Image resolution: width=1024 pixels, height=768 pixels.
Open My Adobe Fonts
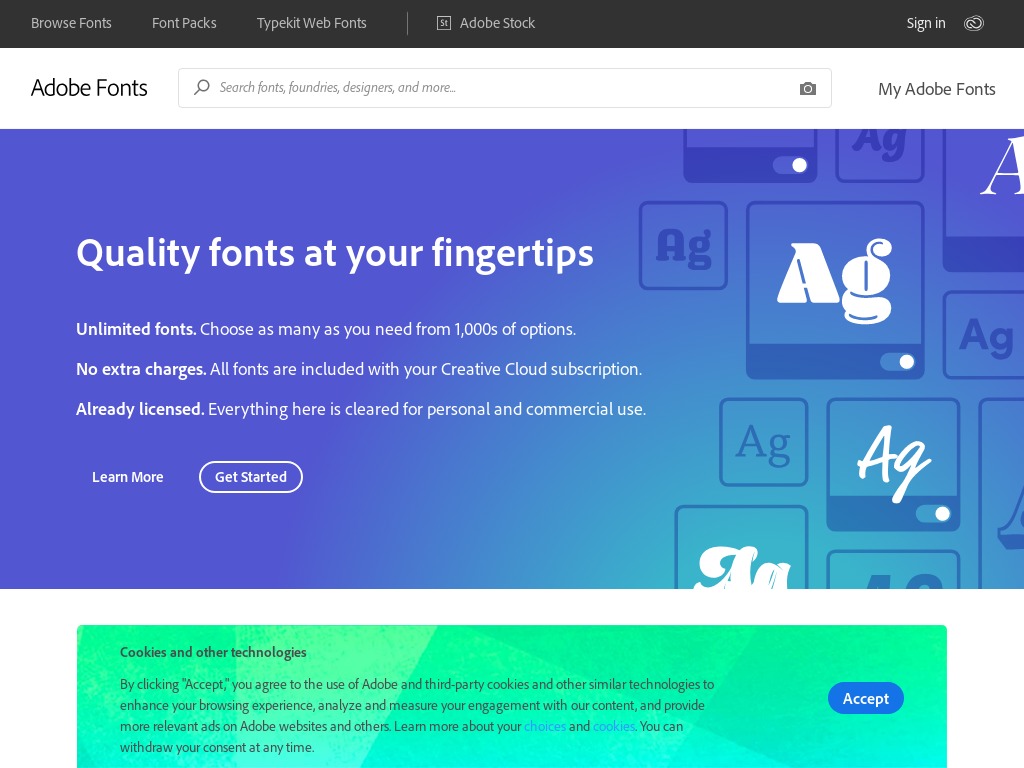coord(936,89)
